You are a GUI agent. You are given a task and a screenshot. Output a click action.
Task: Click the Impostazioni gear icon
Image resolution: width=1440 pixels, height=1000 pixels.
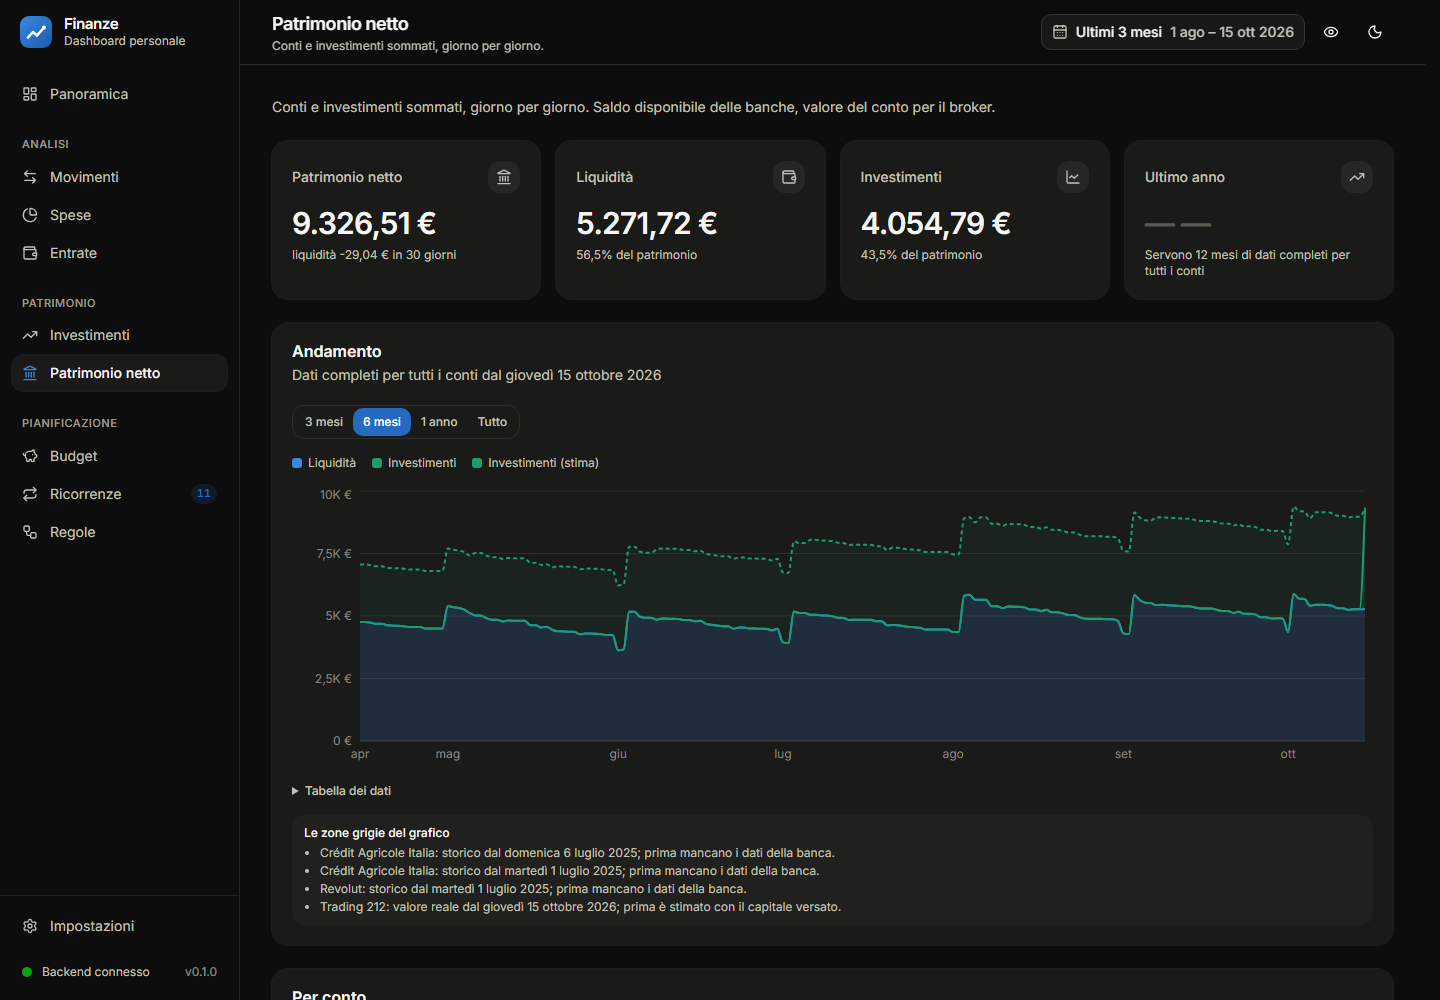click(x=30, y=926)
